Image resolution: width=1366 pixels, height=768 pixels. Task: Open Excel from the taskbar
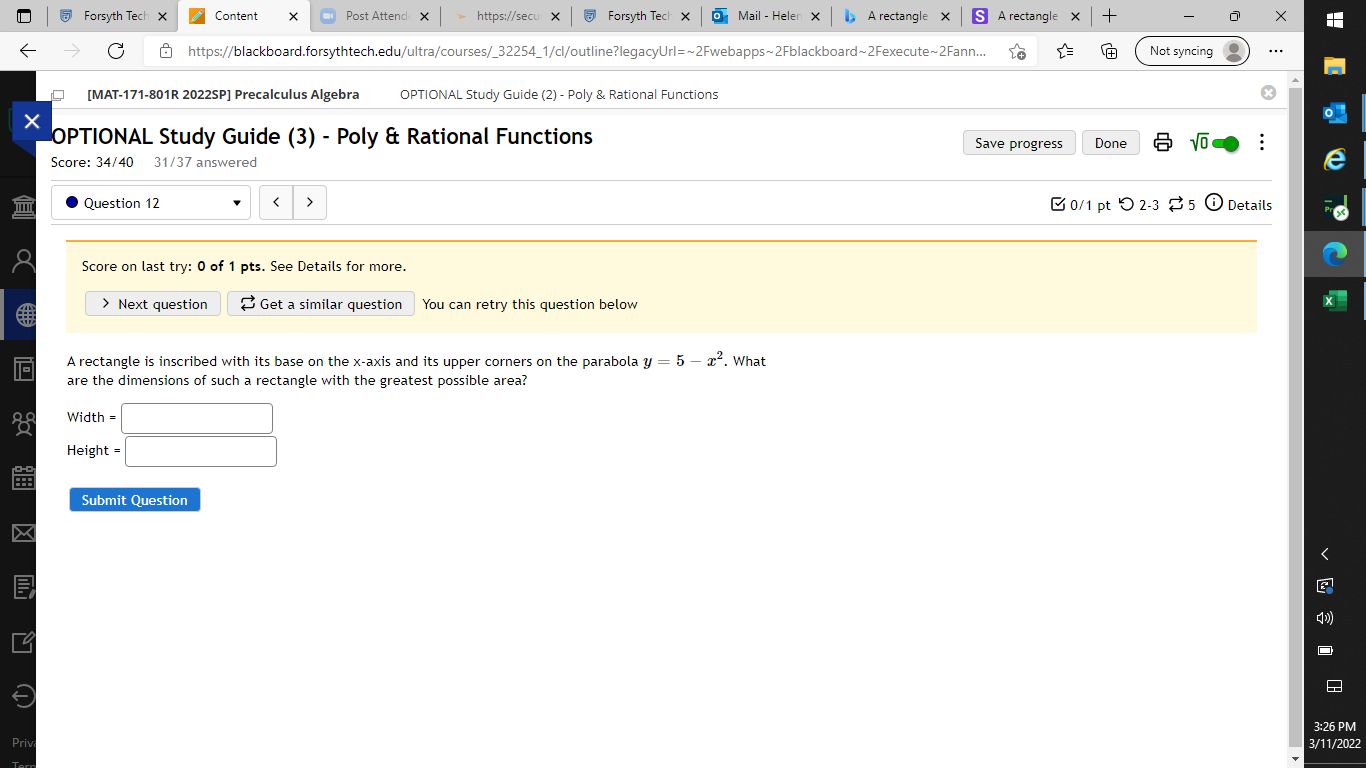[1335, 301]
